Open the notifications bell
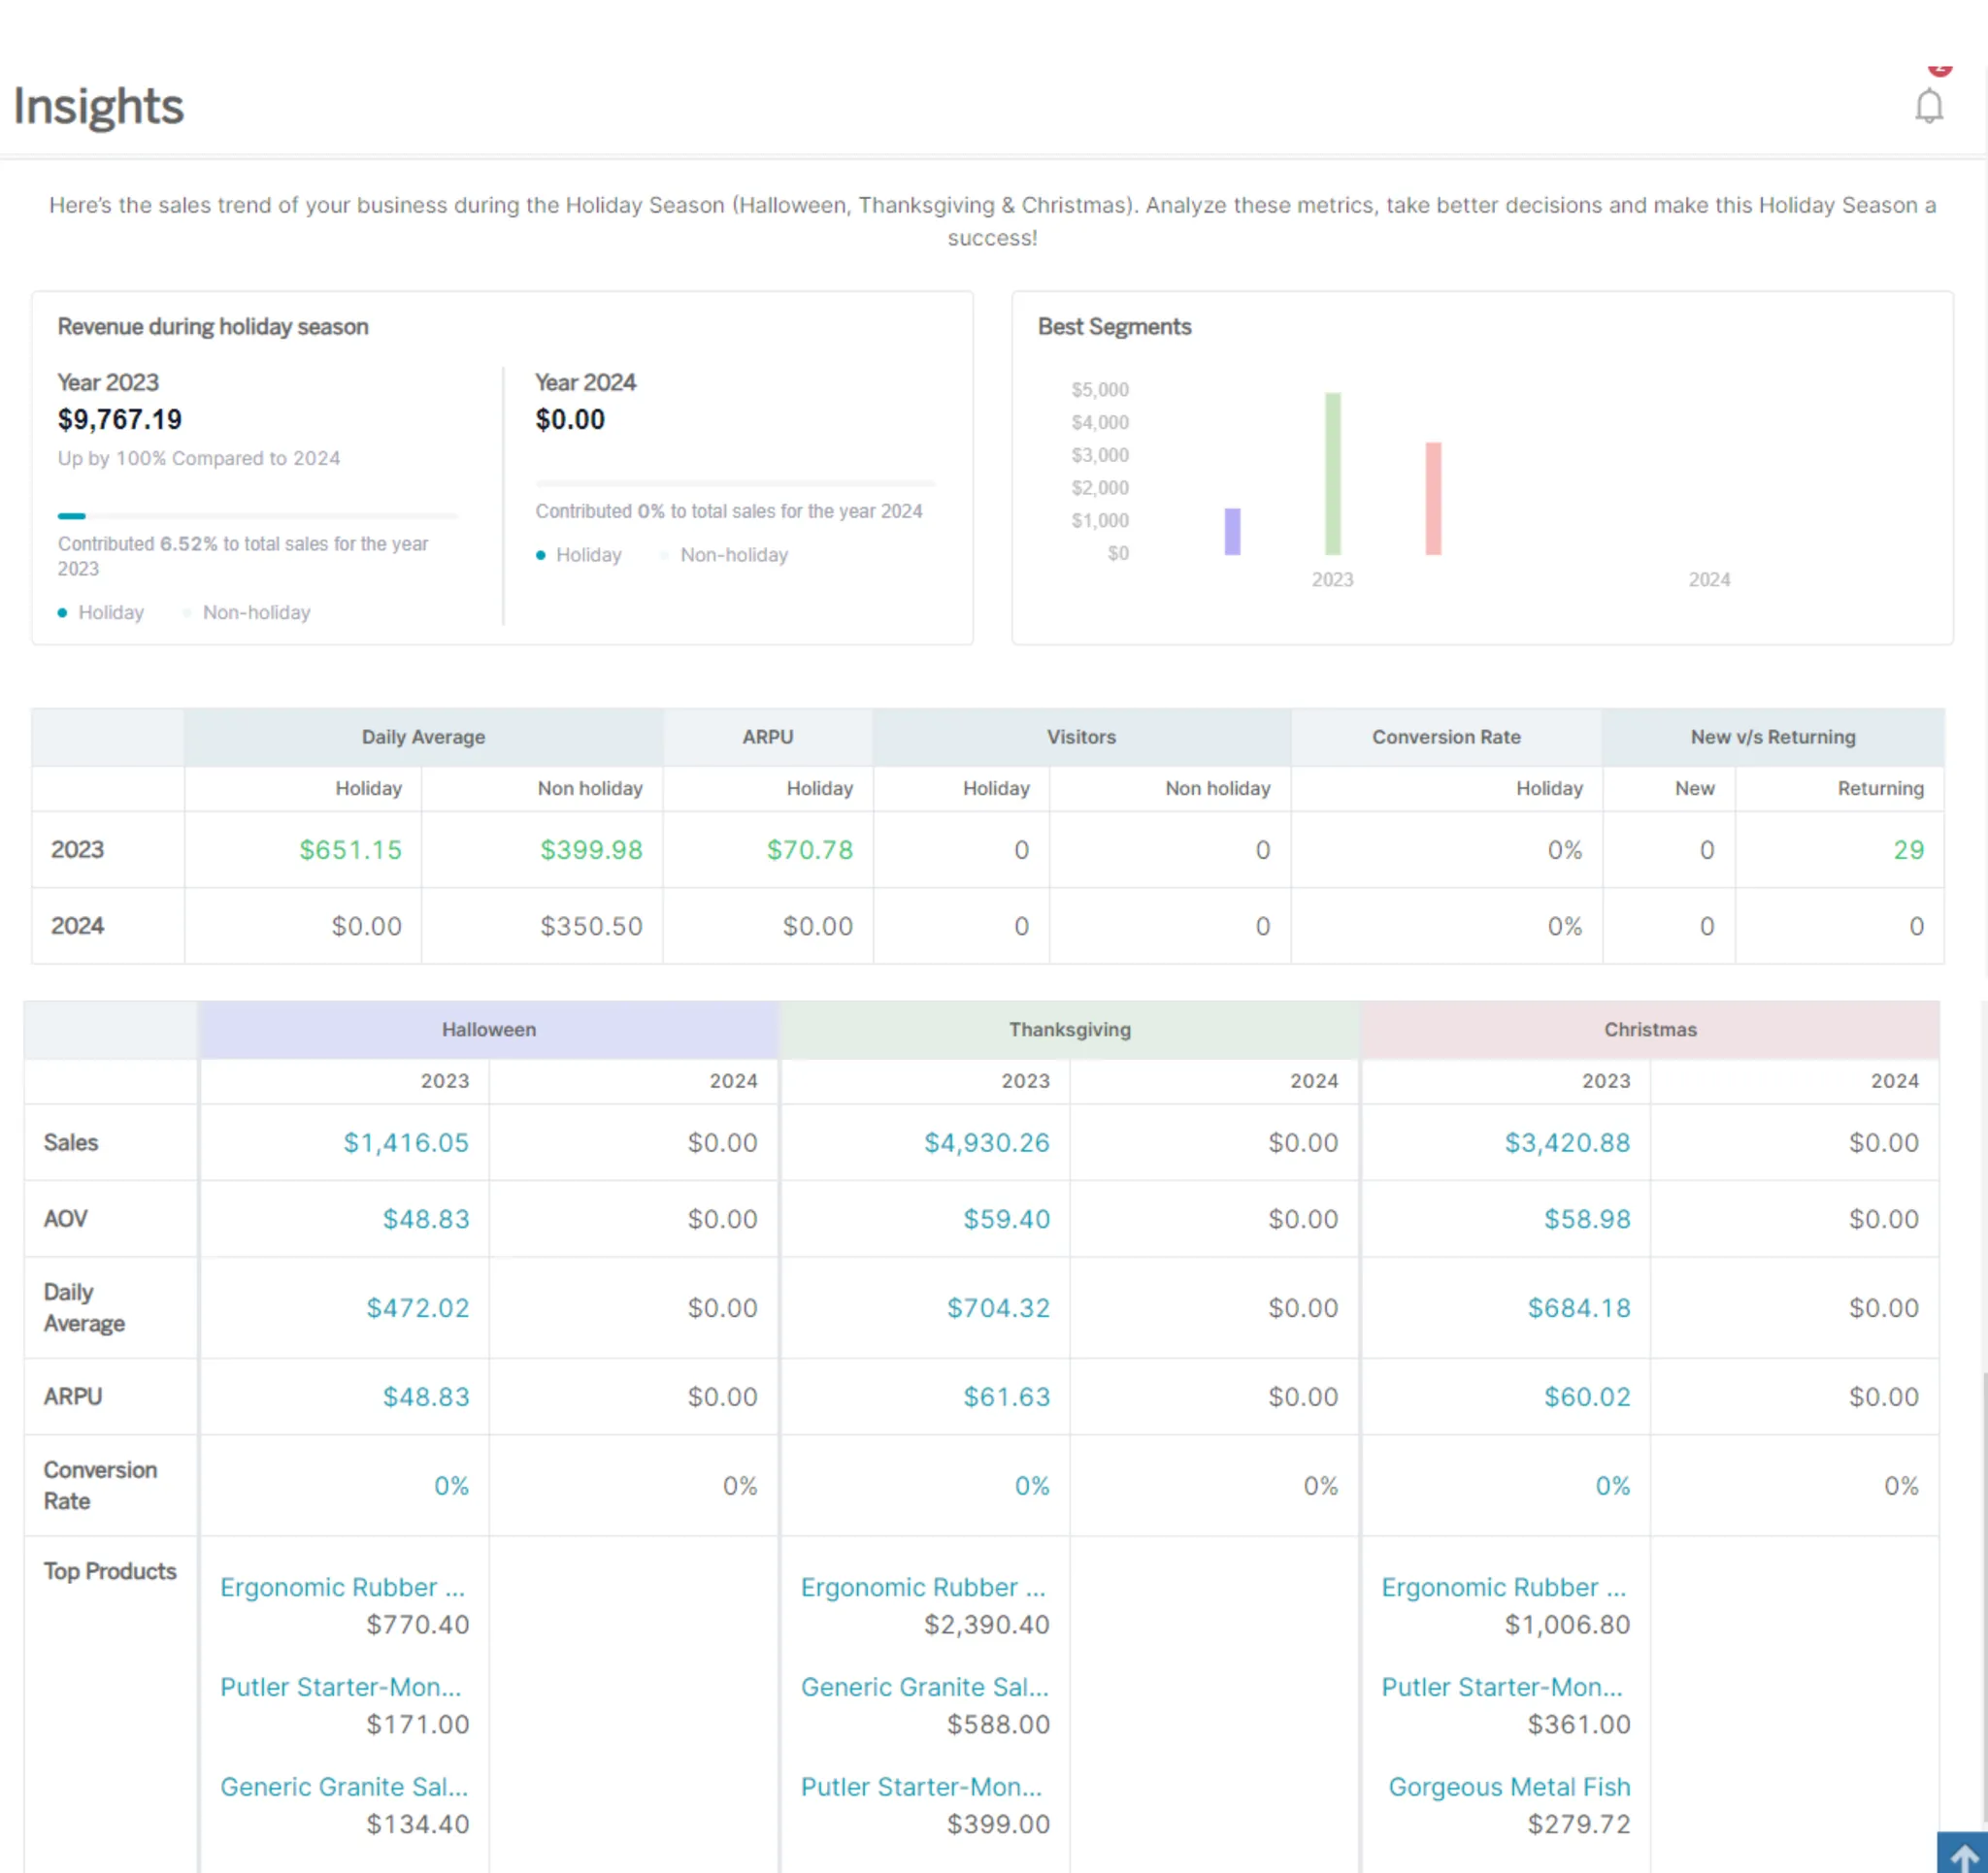This screenshot has width=1988, height=1873. pyautogui.click(x=1928, y=106)
